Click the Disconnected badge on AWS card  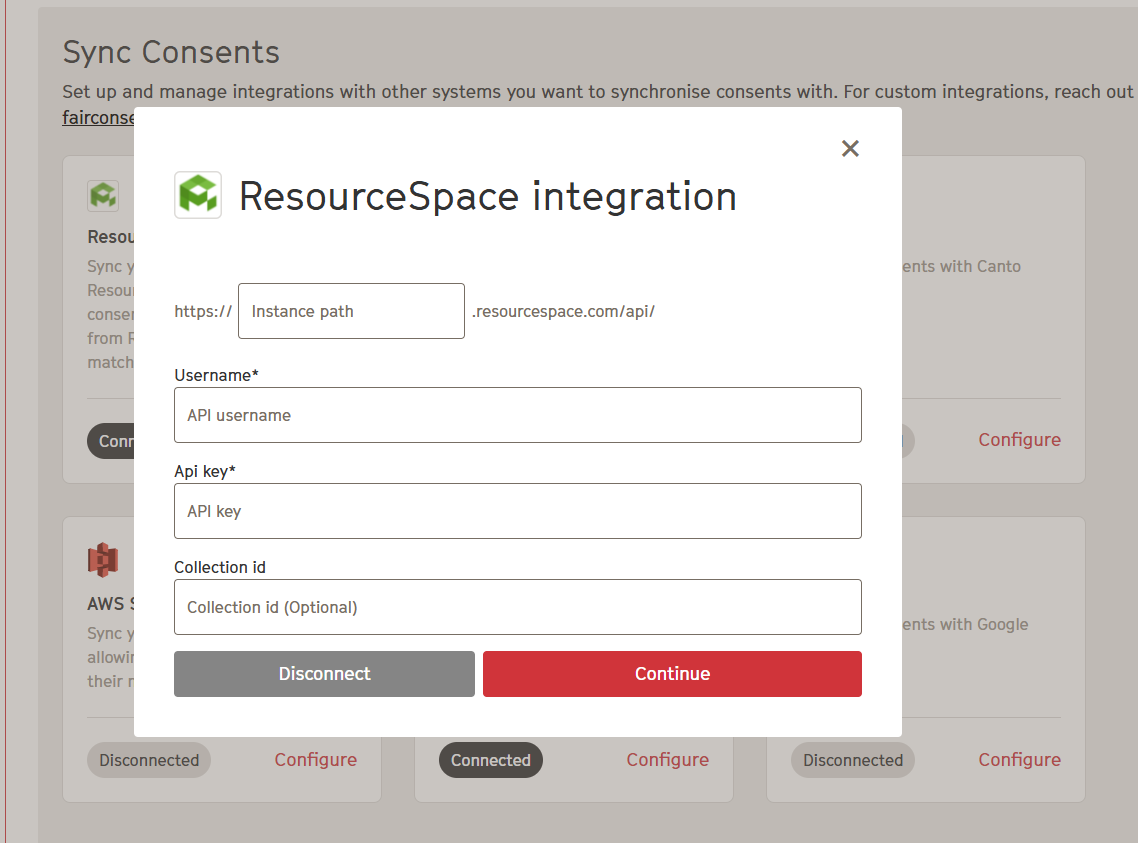click(x=149, y=760)
